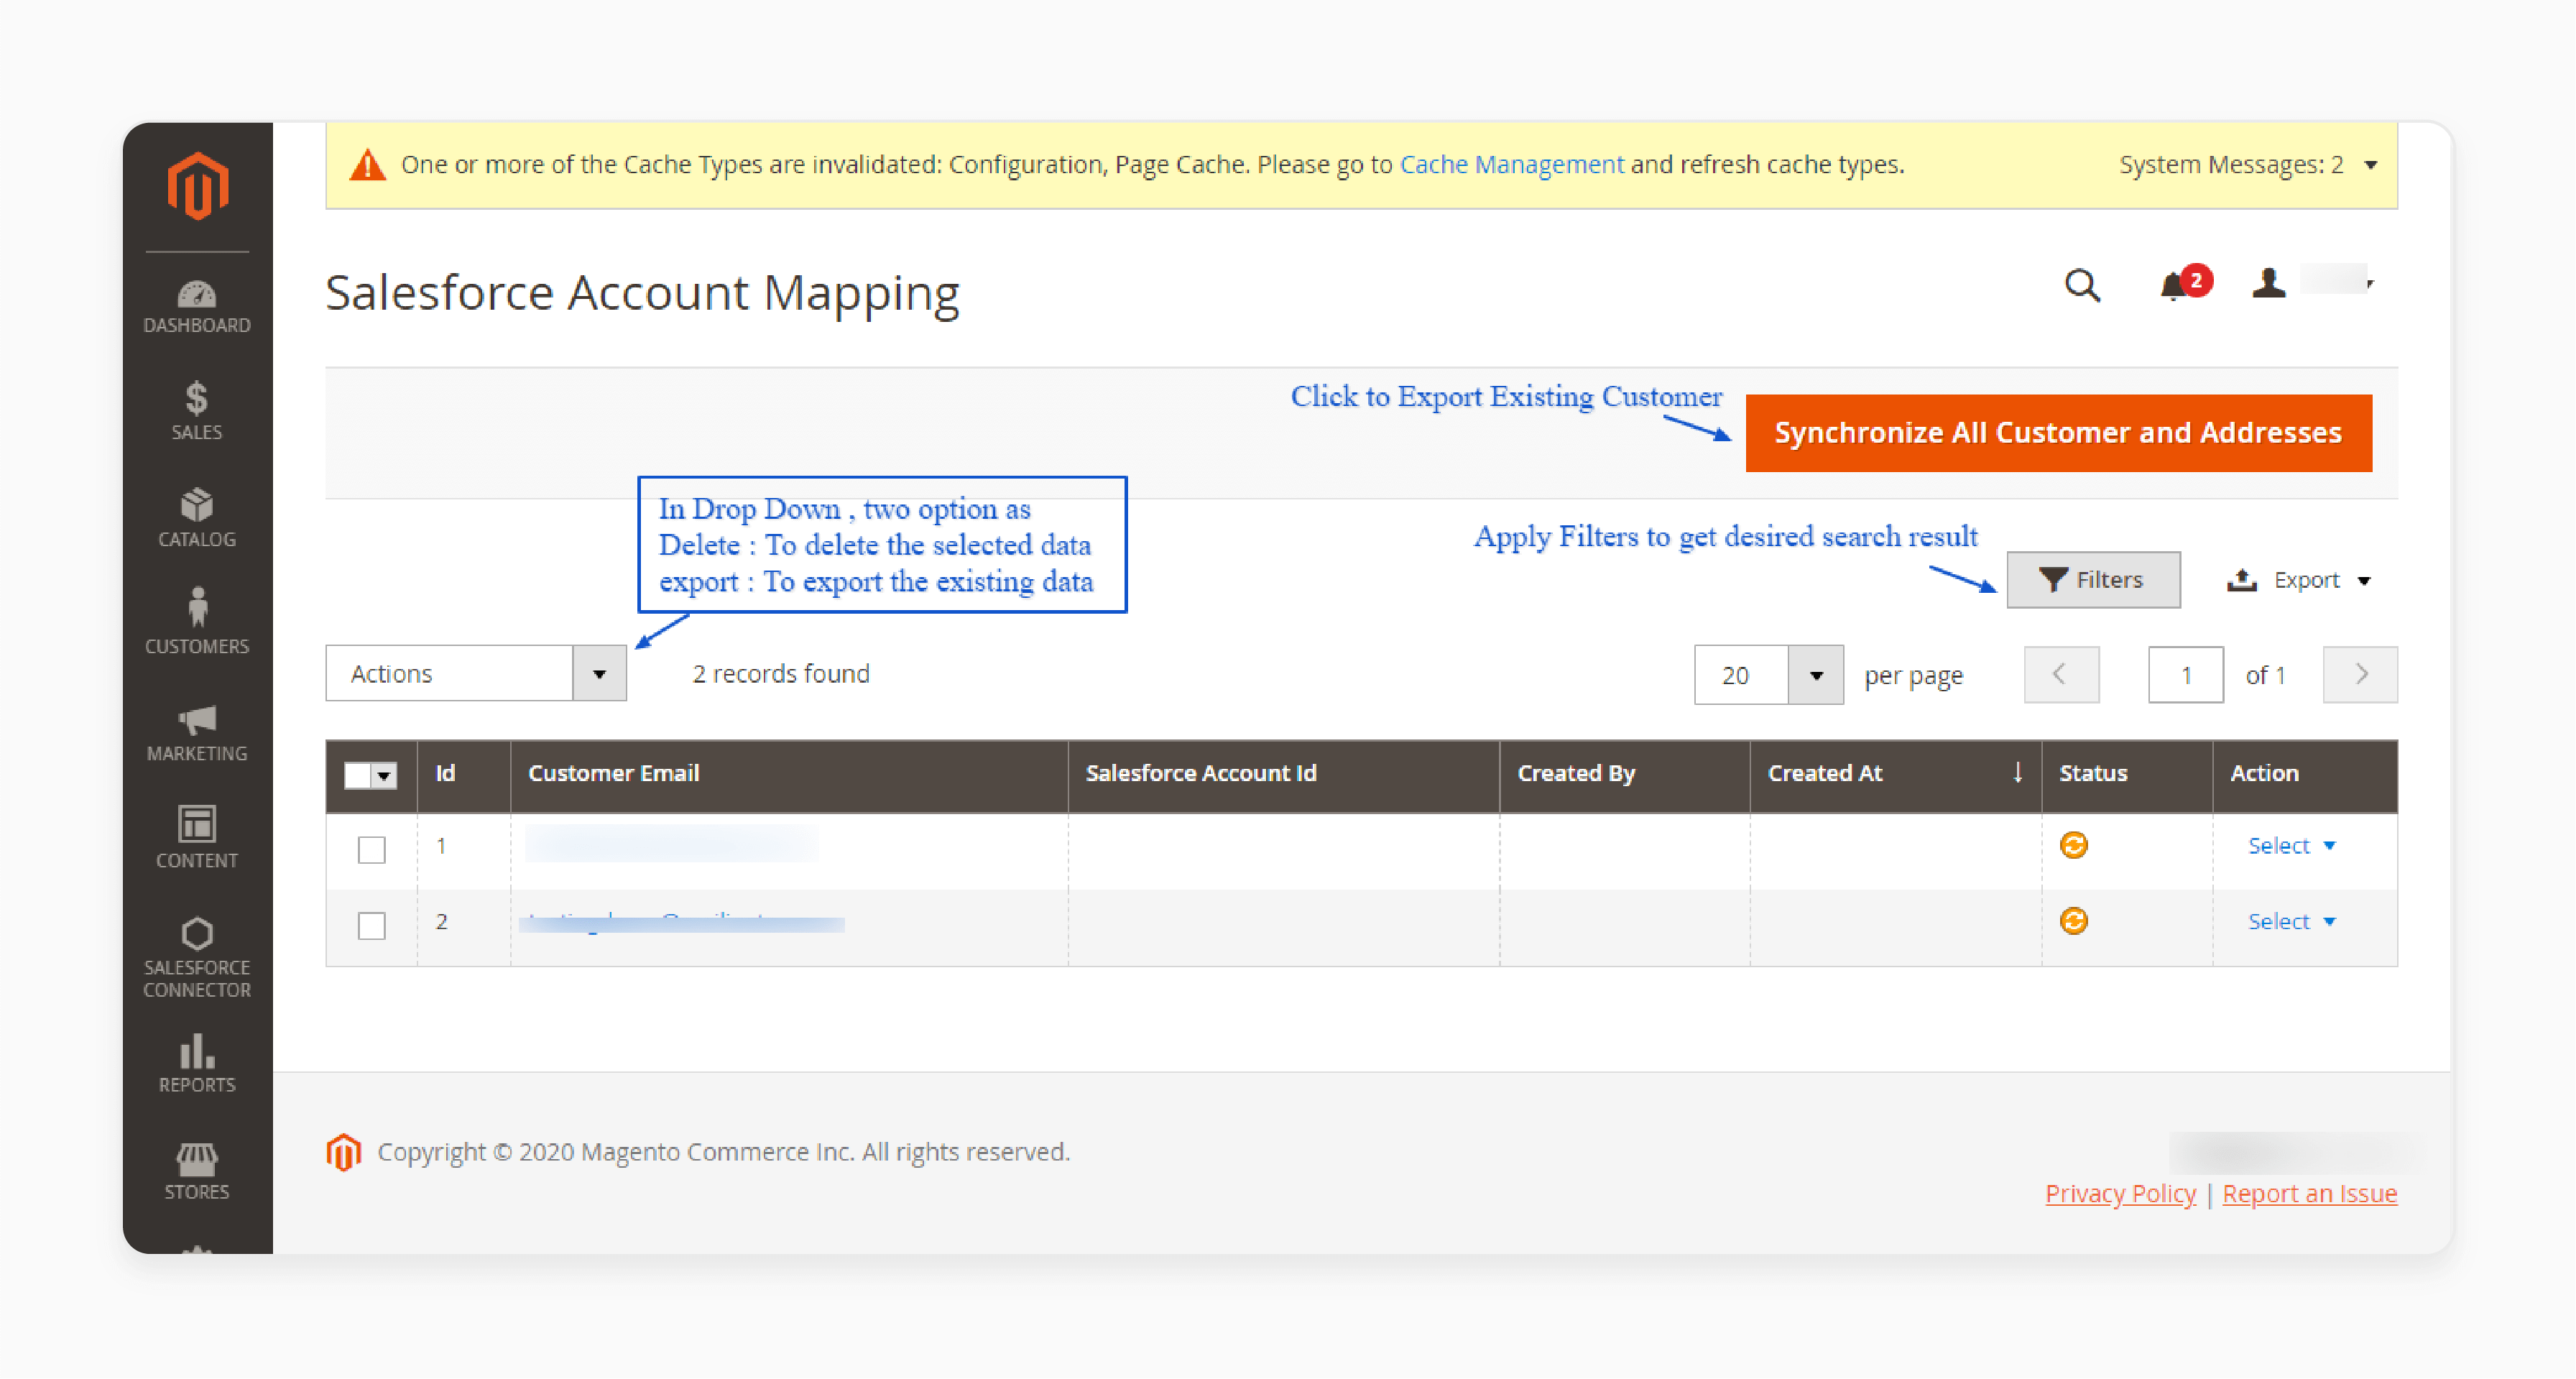Click the Magento logo in footer

click(343, 1152)
